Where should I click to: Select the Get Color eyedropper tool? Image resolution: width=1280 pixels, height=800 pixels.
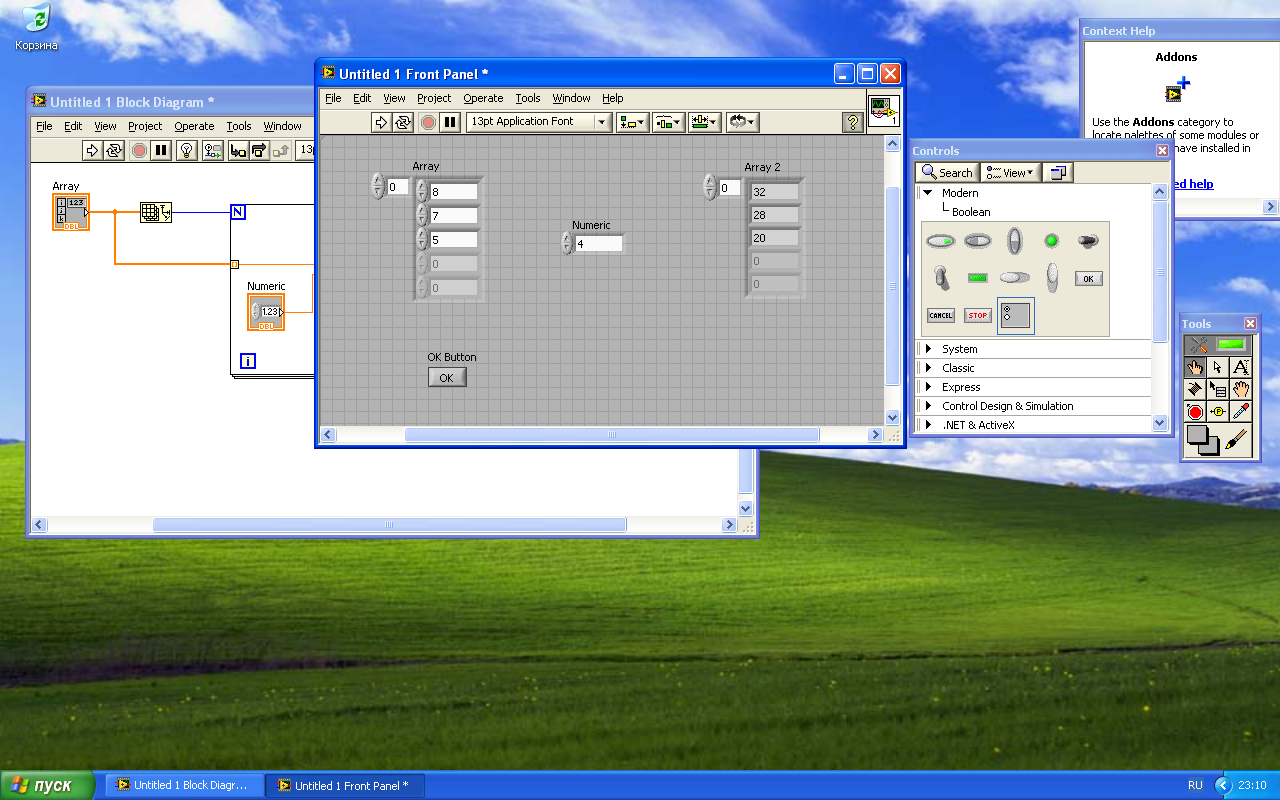pos(1241,412)
